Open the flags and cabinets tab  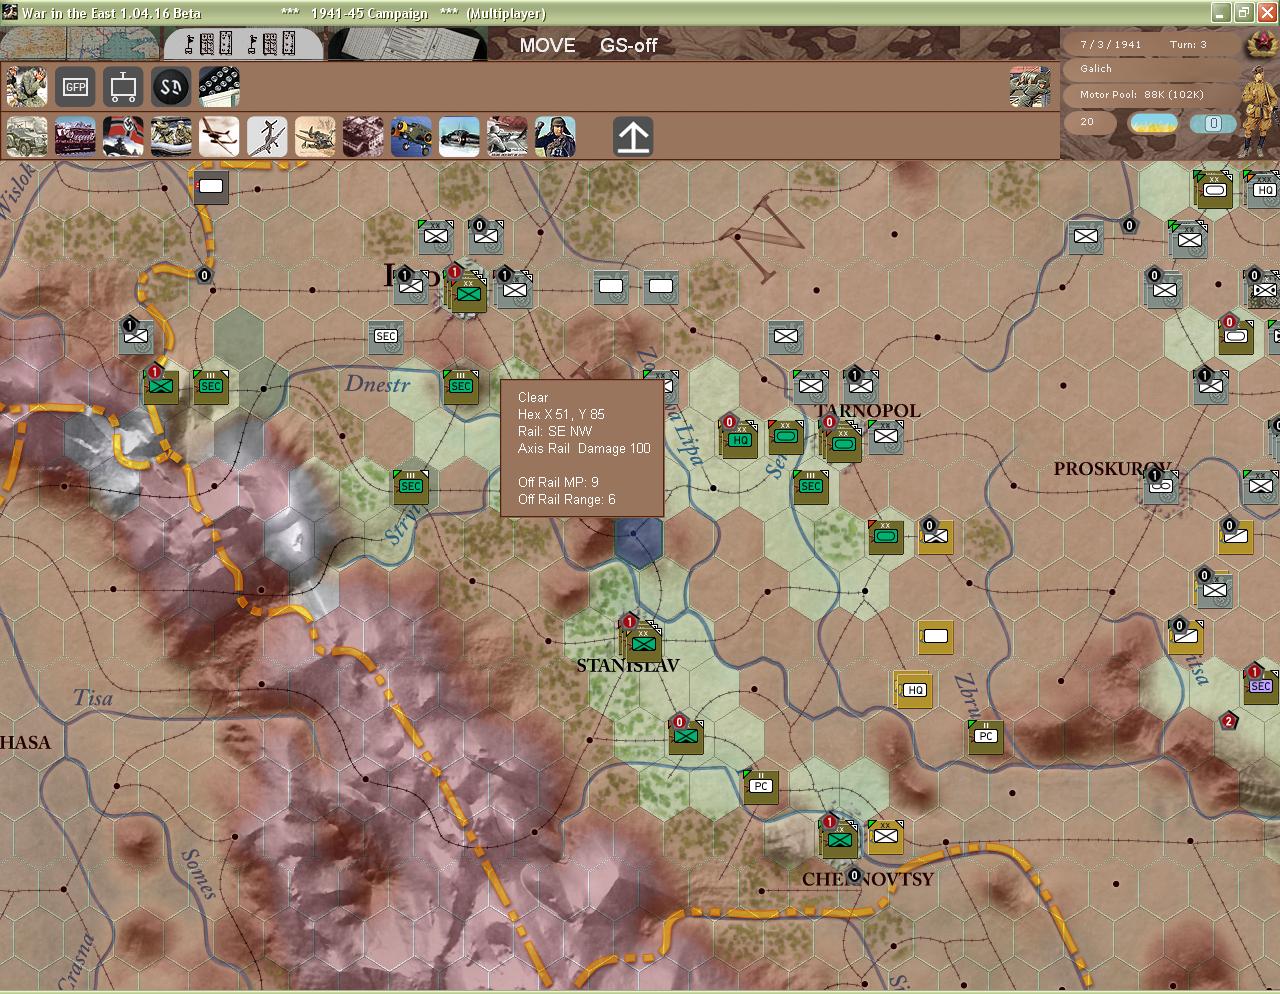243,44
